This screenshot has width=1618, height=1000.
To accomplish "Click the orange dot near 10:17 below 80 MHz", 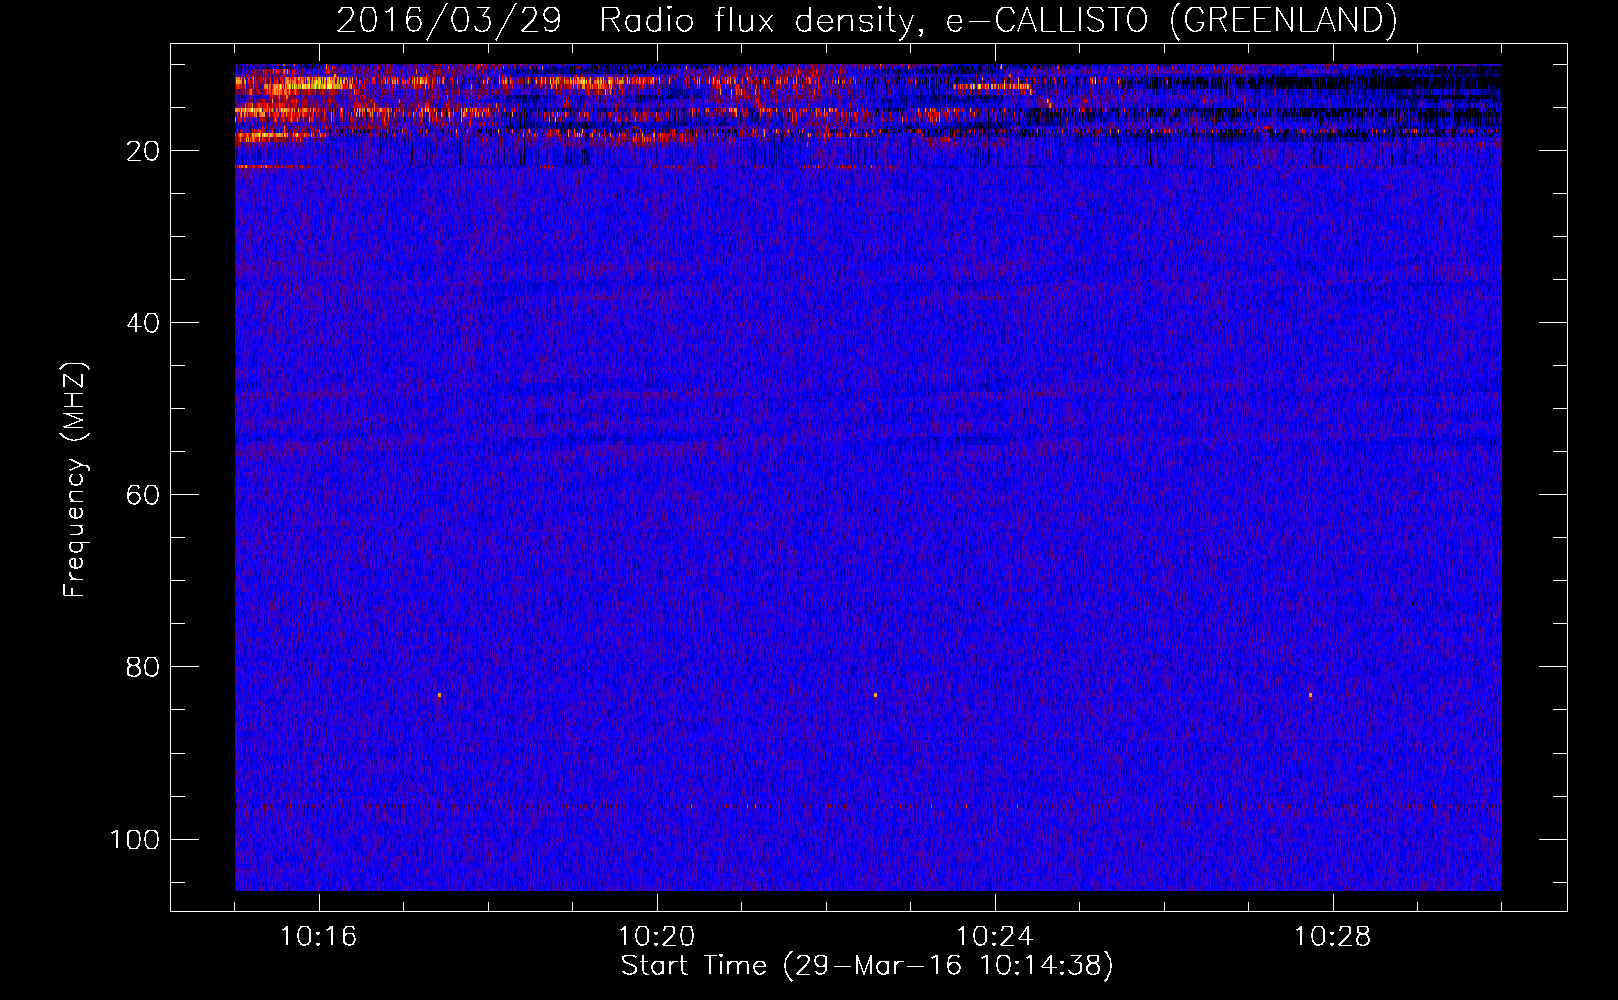I will pos(439,694).
